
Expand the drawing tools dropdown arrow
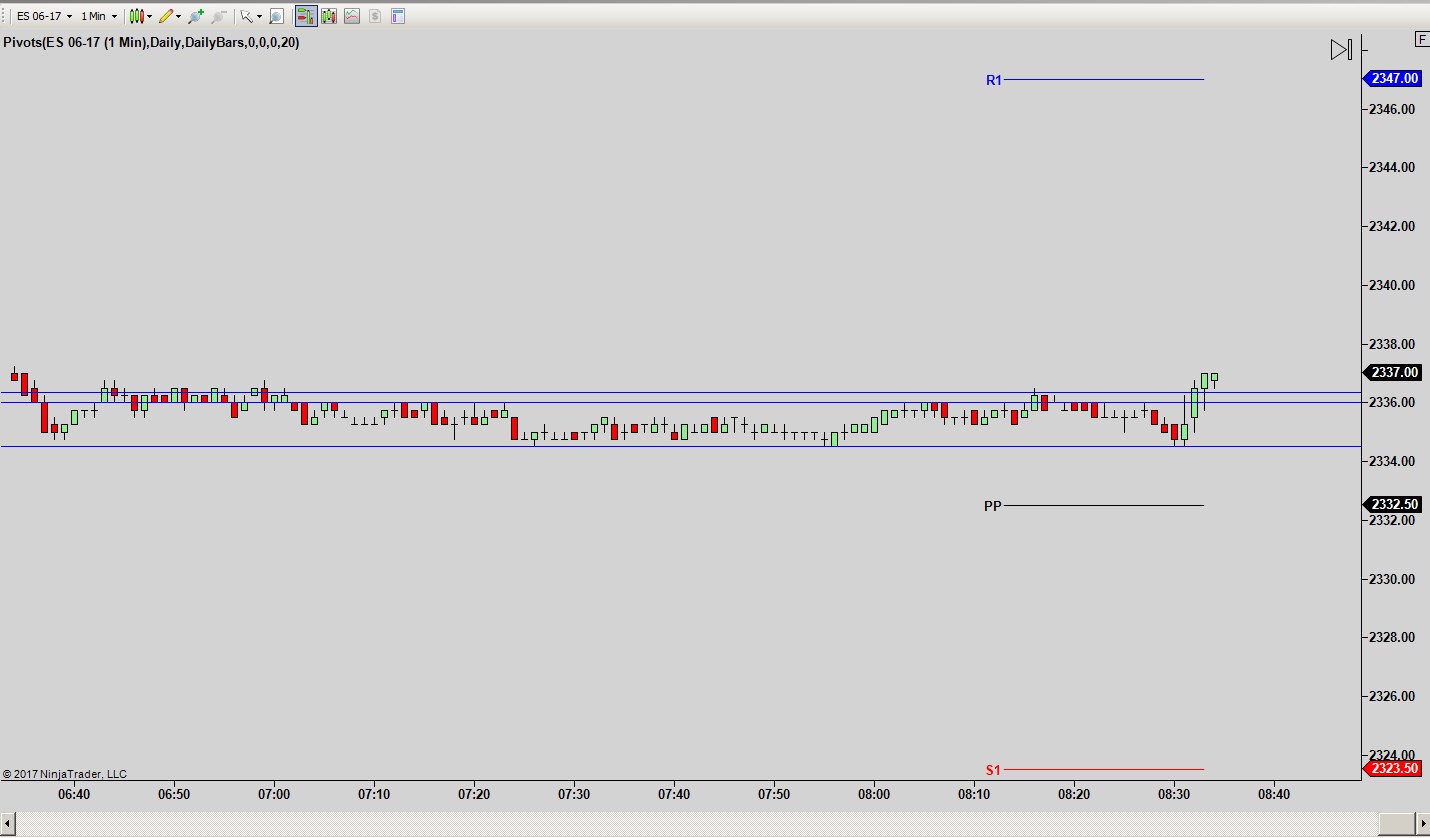click(179, 16)
